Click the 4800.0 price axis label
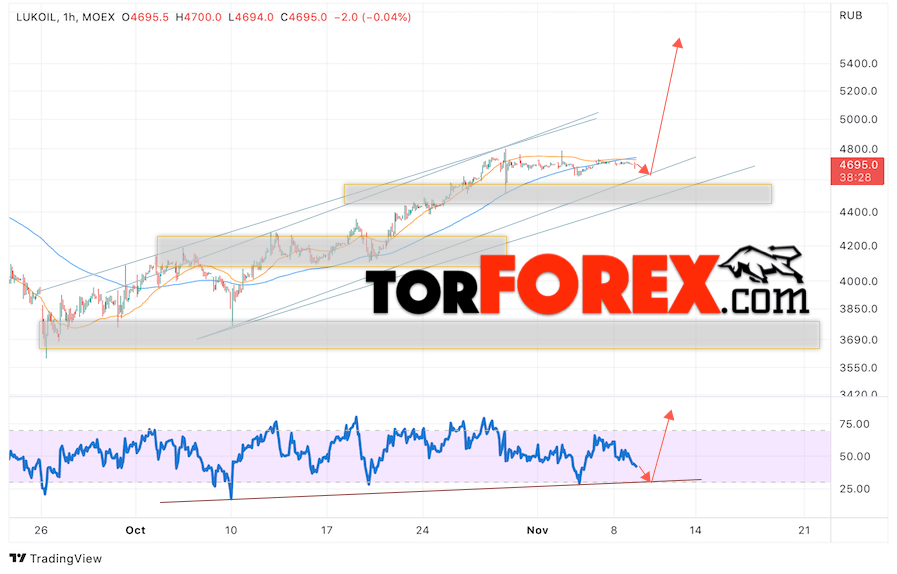The height and width of the screenshot is (574, 897). point(858,149)
